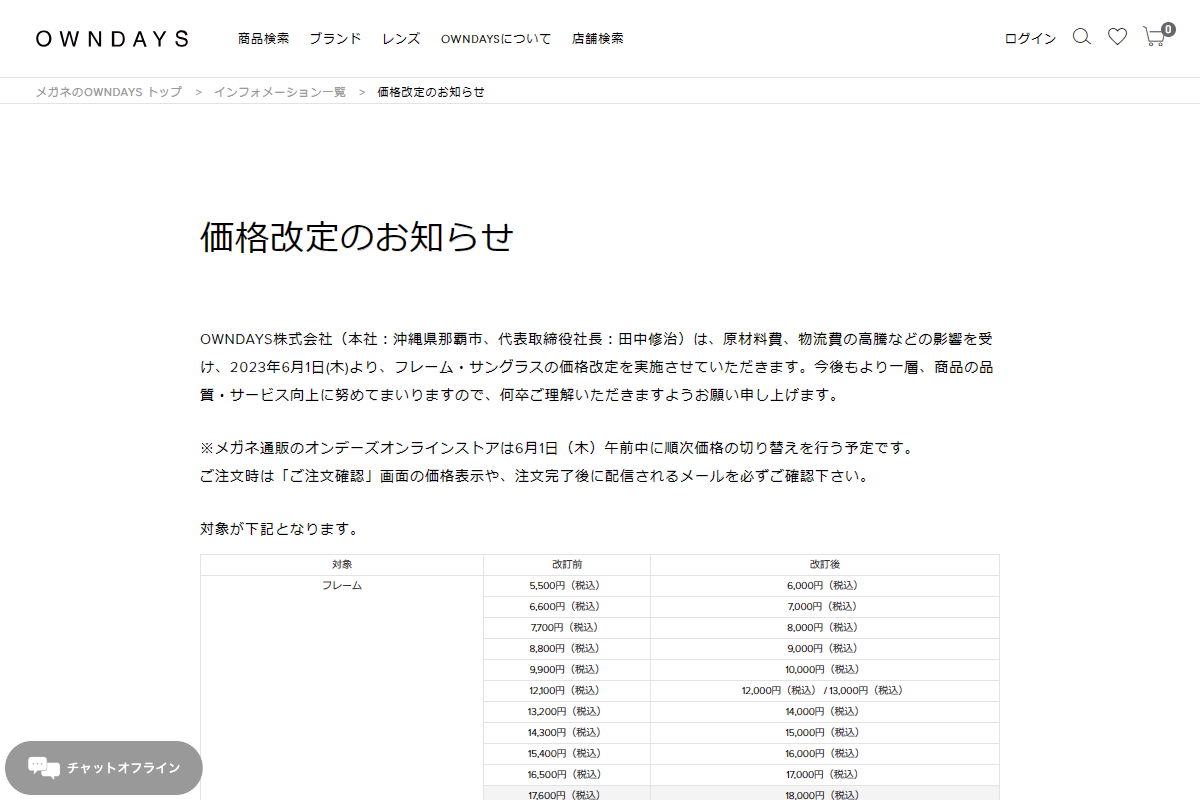Open the レンズ menu
Viewport: 1200px width, 800px height.
click(x=401, y=38)
